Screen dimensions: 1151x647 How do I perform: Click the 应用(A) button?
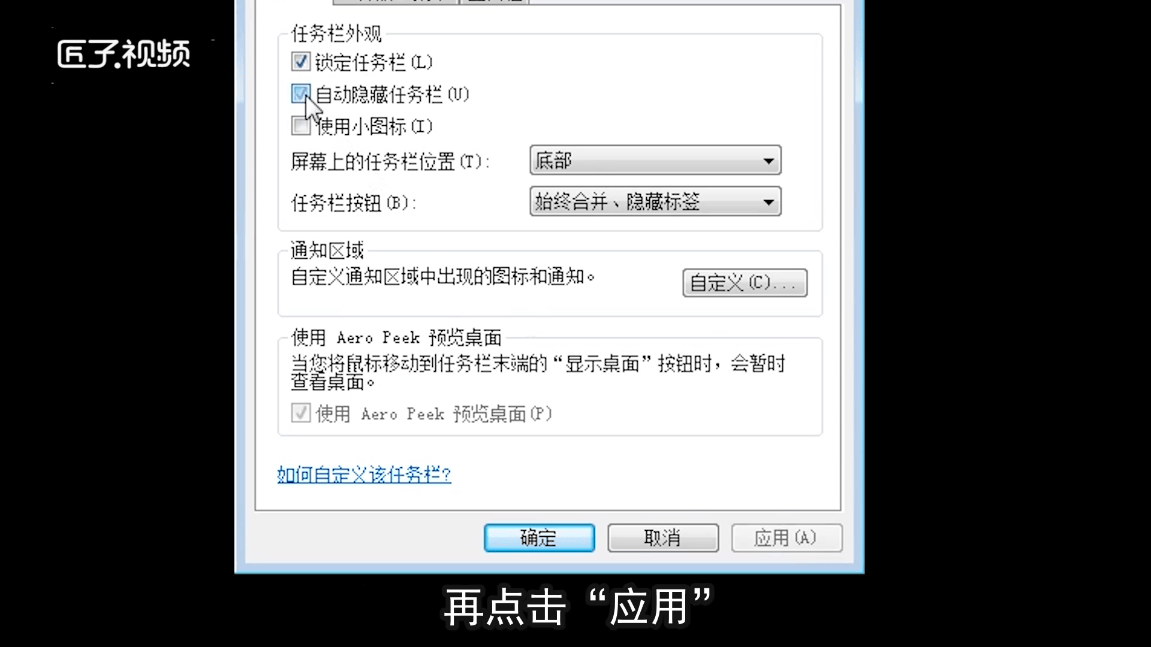(x=786, y=538)
